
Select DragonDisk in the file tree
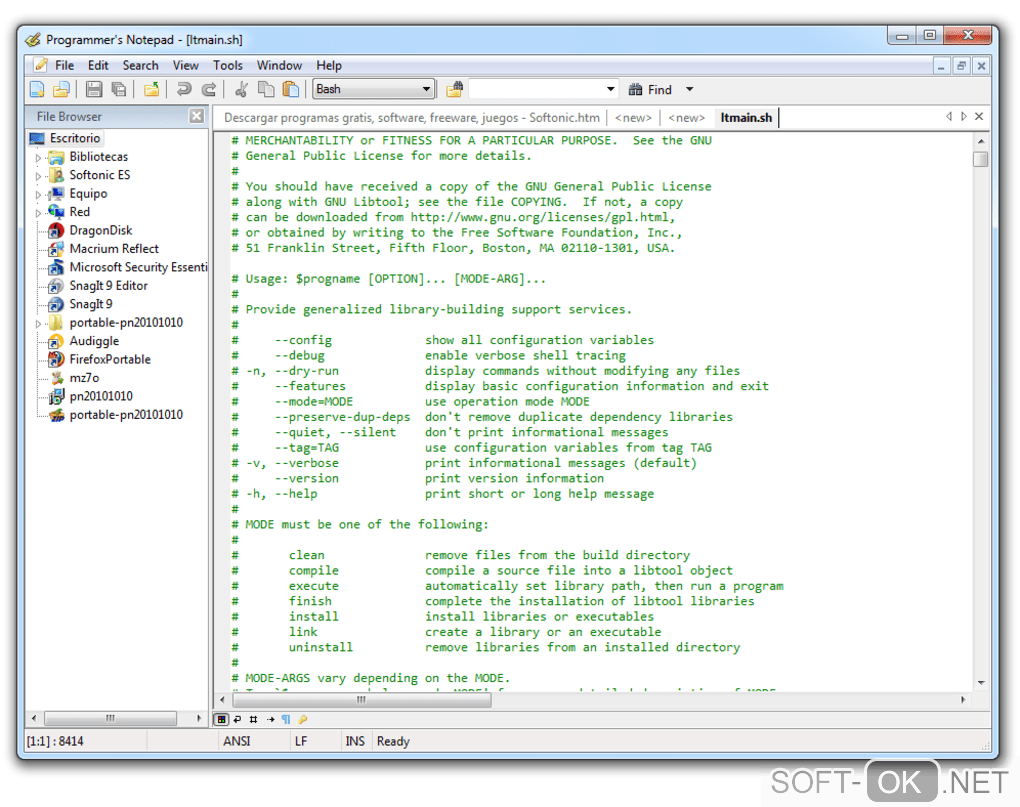tap(100, 230)
